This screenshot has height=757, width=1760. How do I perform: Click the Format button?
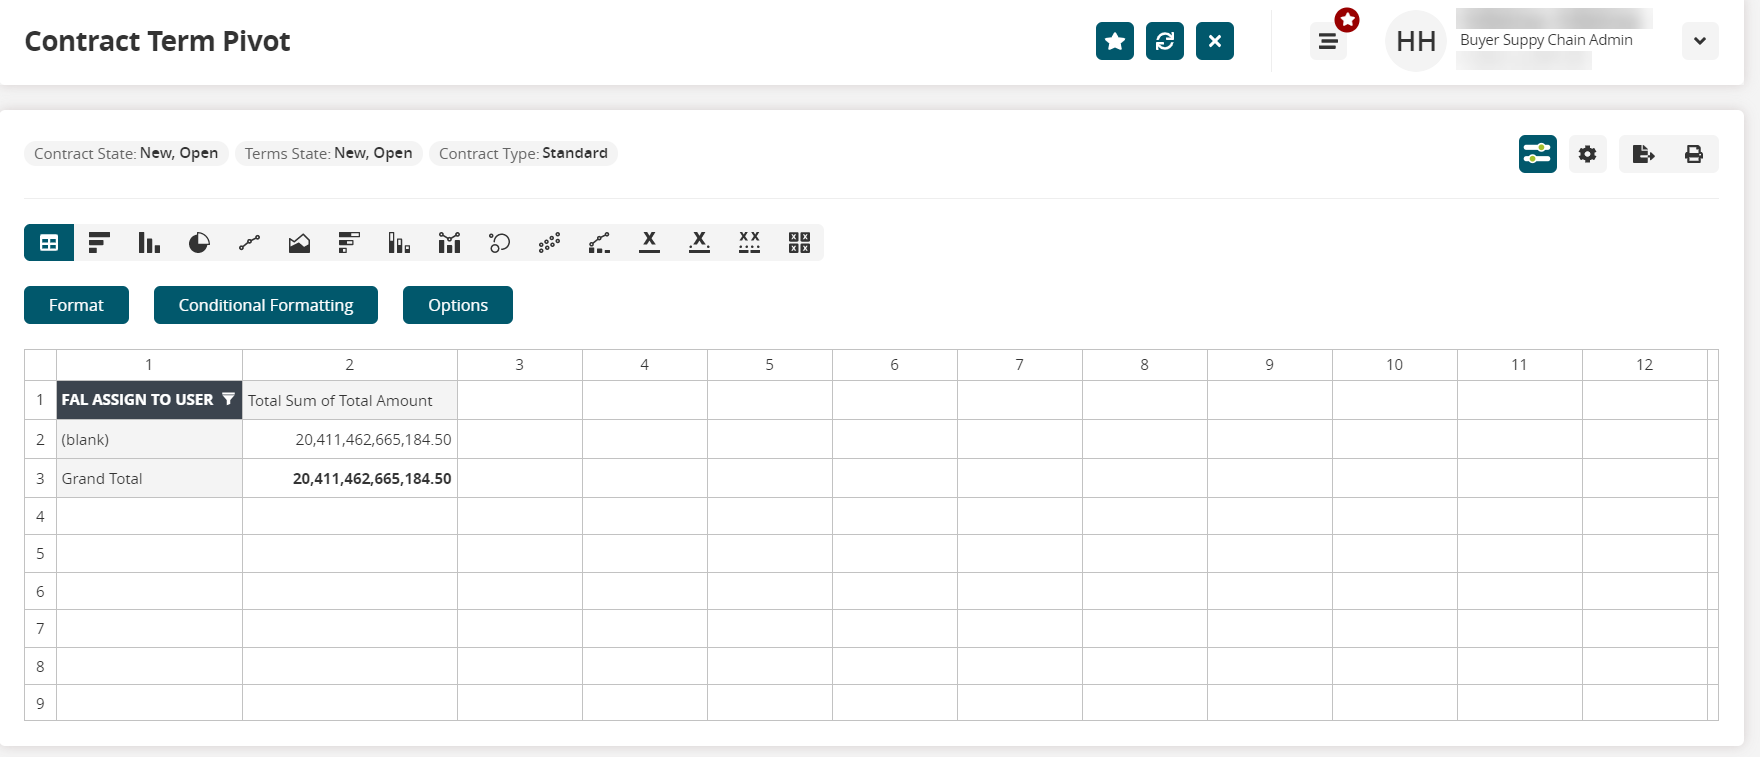[76, 305]
